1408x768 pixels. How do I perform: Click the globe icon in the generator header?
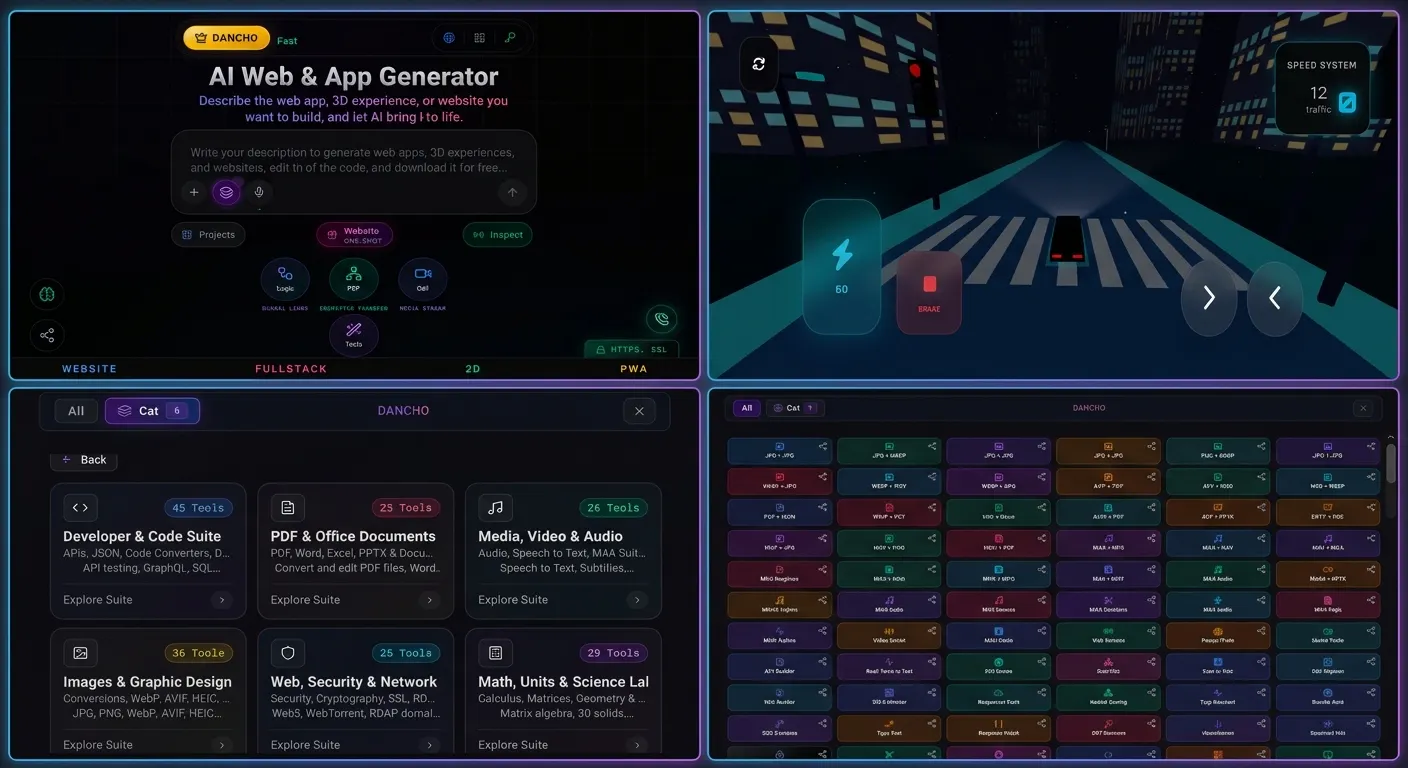click(449, 38)
